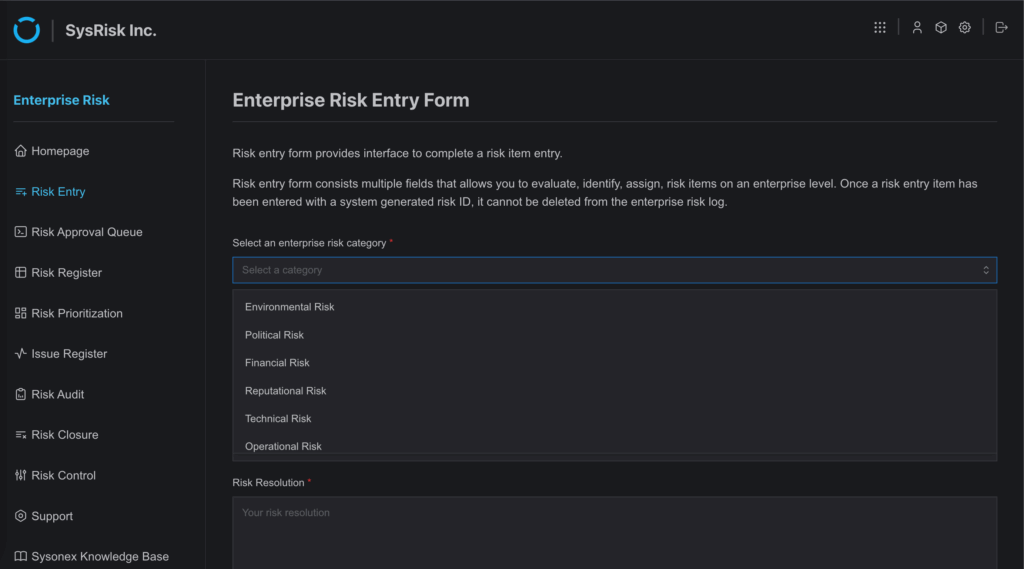The width and height of the screenshot is (1024, 569).
Task: Click the user profile icon
Action: [x=917, y=27]
